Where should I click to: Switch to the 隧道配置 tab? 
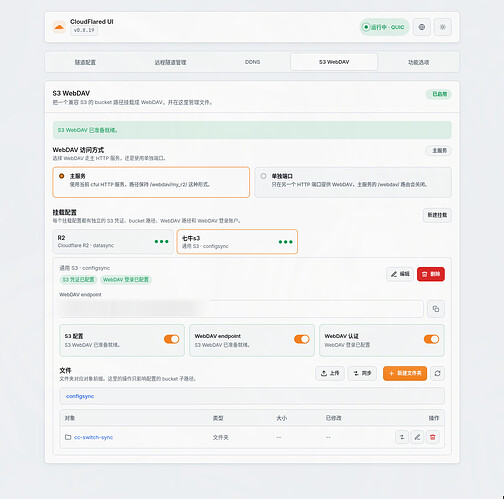click(x=85, y=62)
